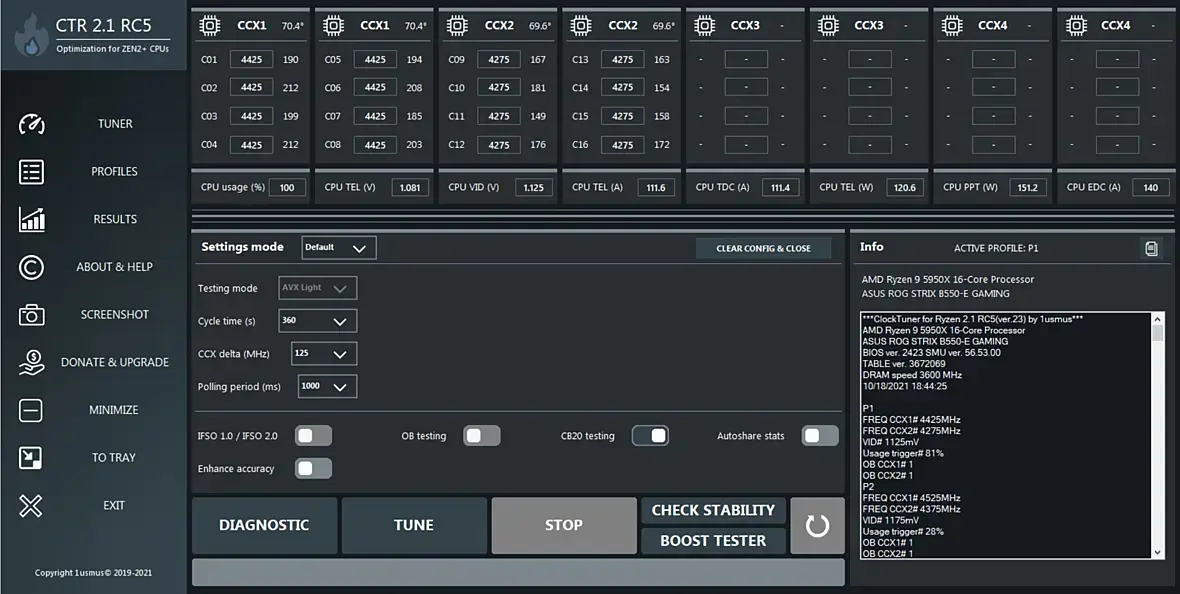Click the Donate & Upgrade hand icon
Screen dimensions: 1180x594
(32, 362)
